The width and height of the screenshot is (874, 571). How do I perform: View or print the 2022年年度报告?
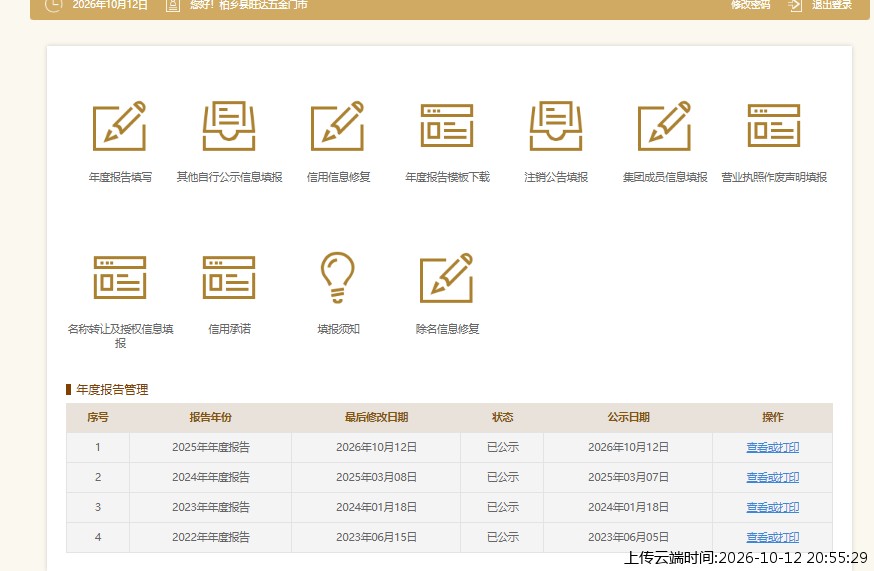[773, 538]
